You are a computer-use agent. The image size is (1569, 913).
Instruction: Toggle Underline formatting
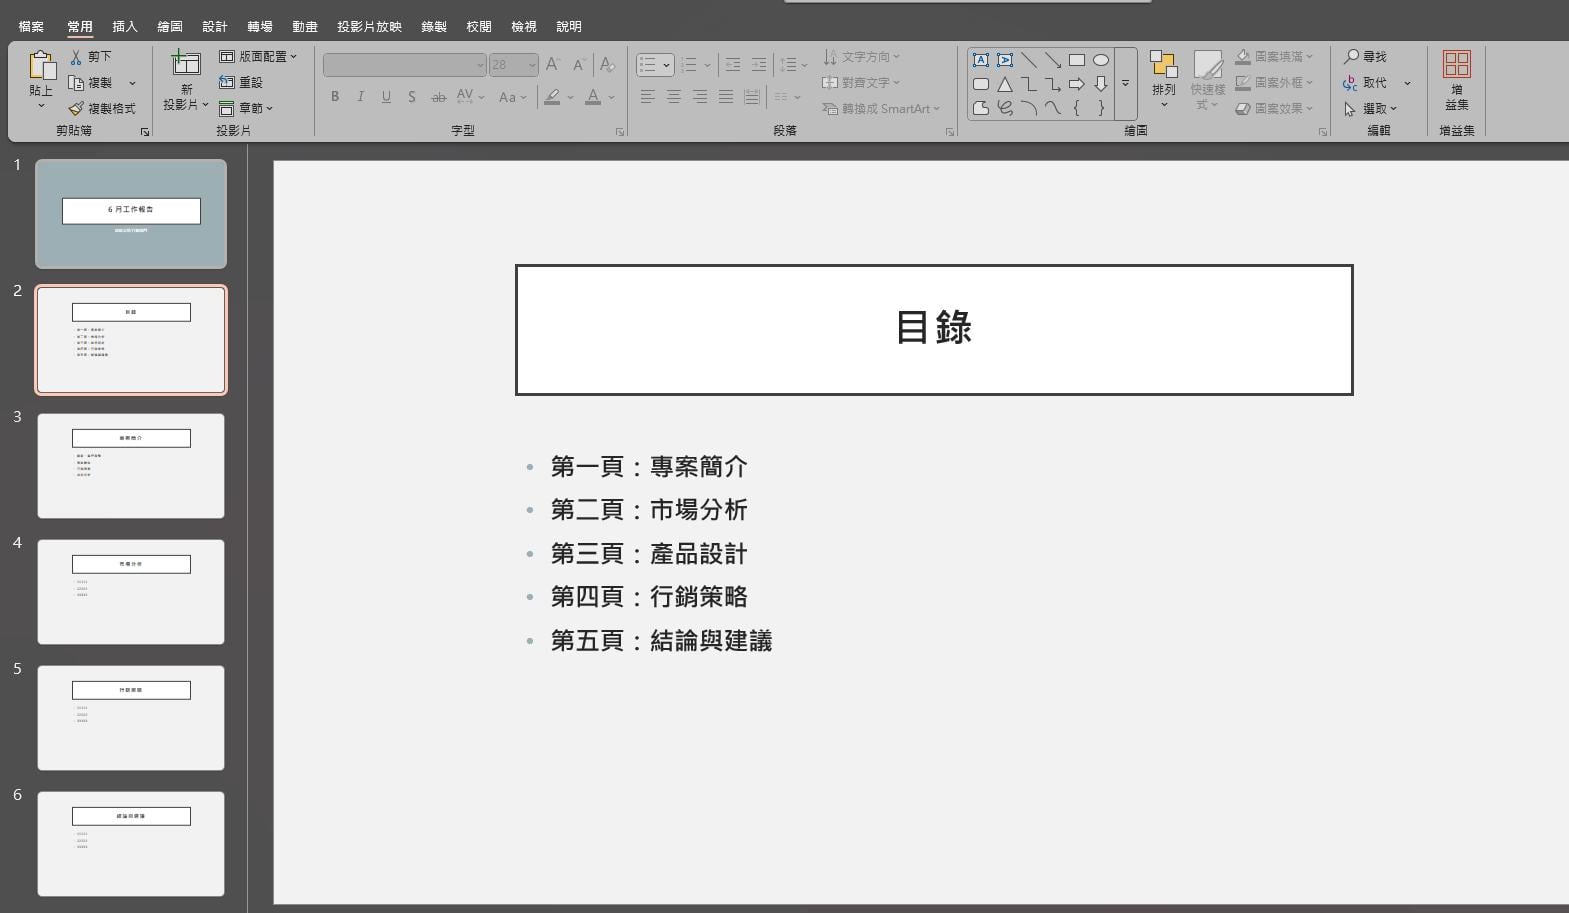[x=386, y=97]
